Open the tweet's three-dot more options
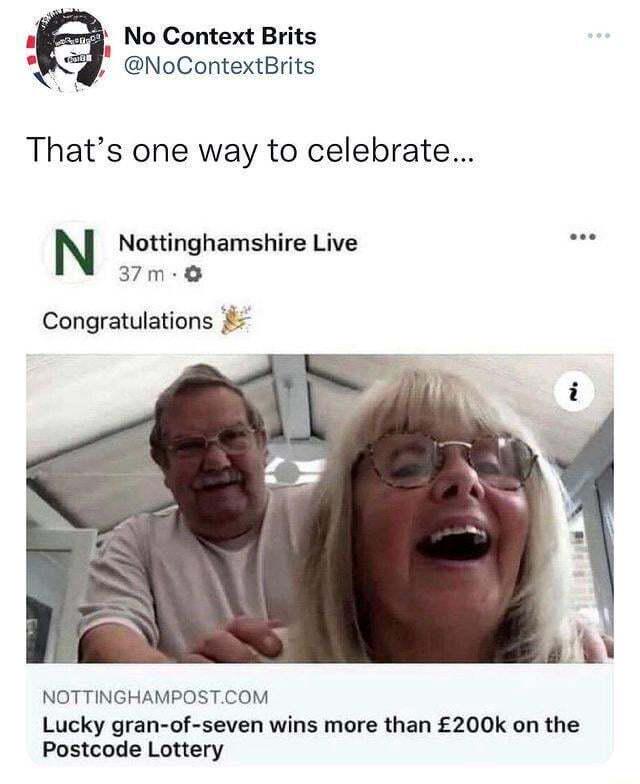 click(x=599, y=36)
